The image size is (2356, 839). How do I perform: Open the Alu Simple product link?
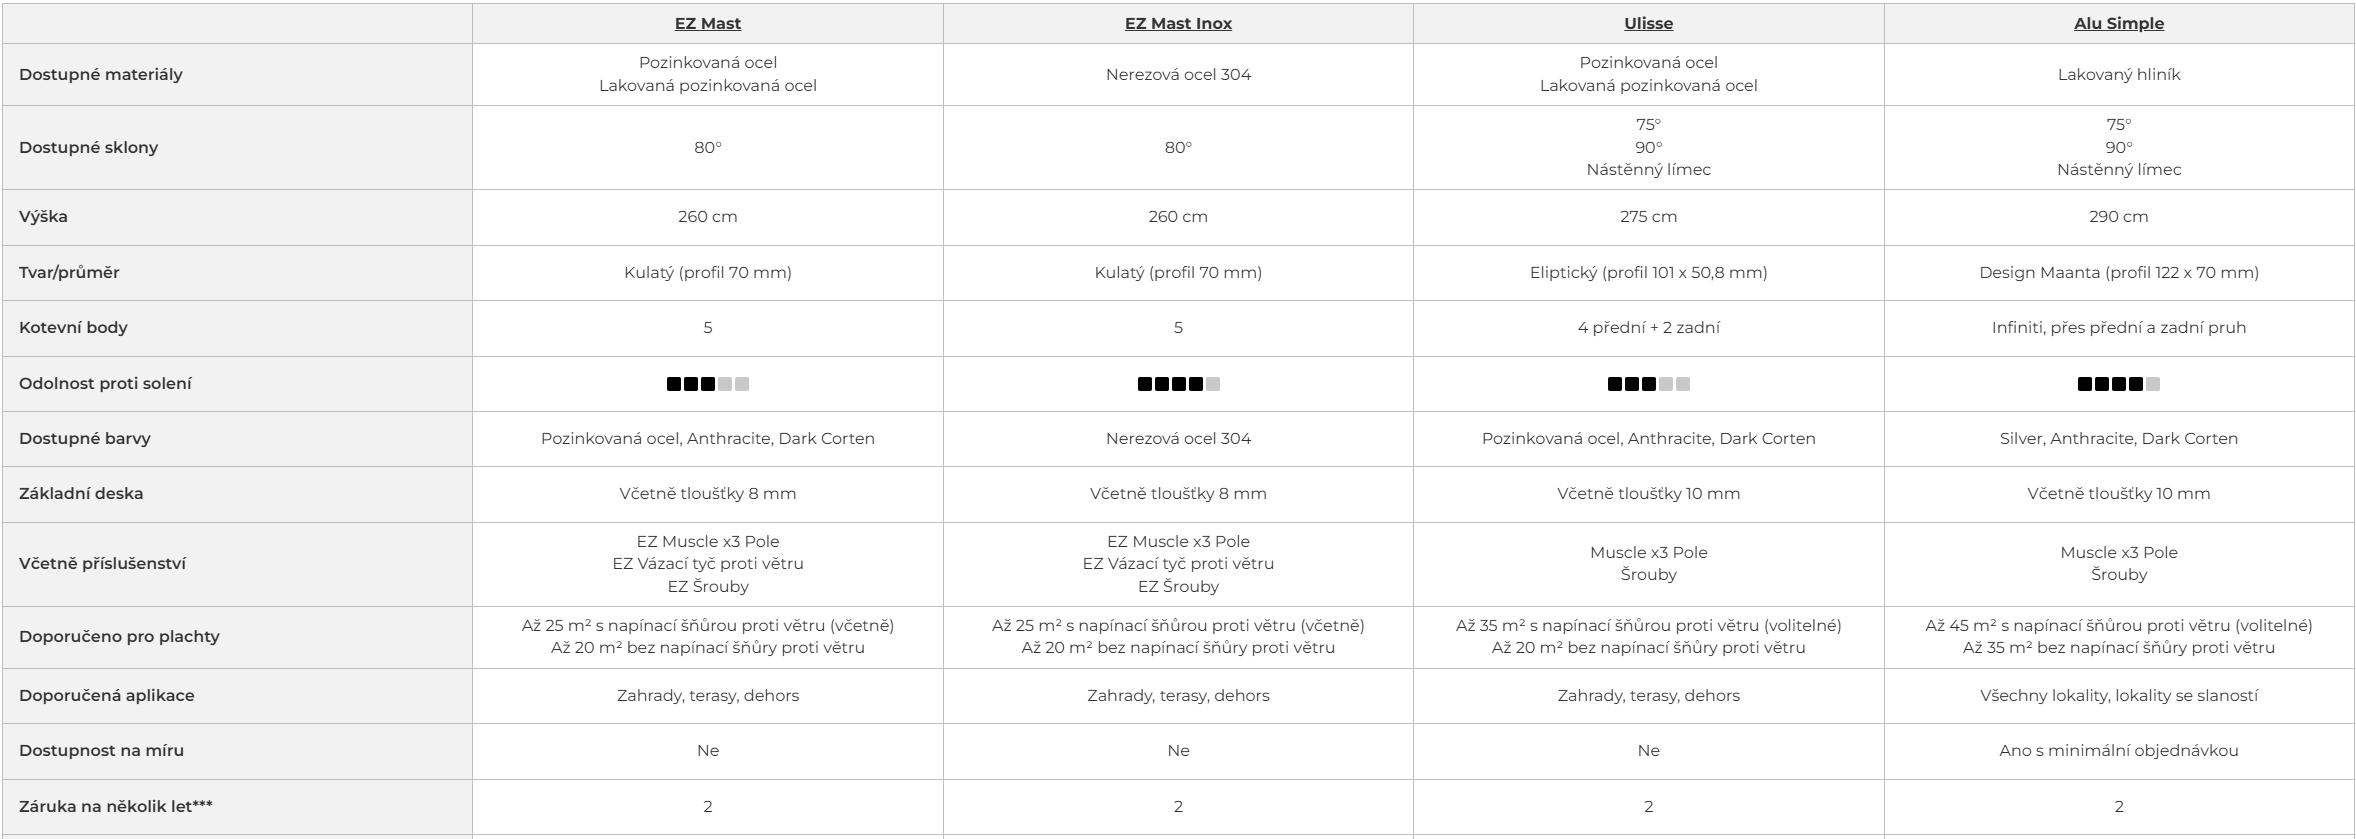pyautogui.click(x=2119, y=24)
